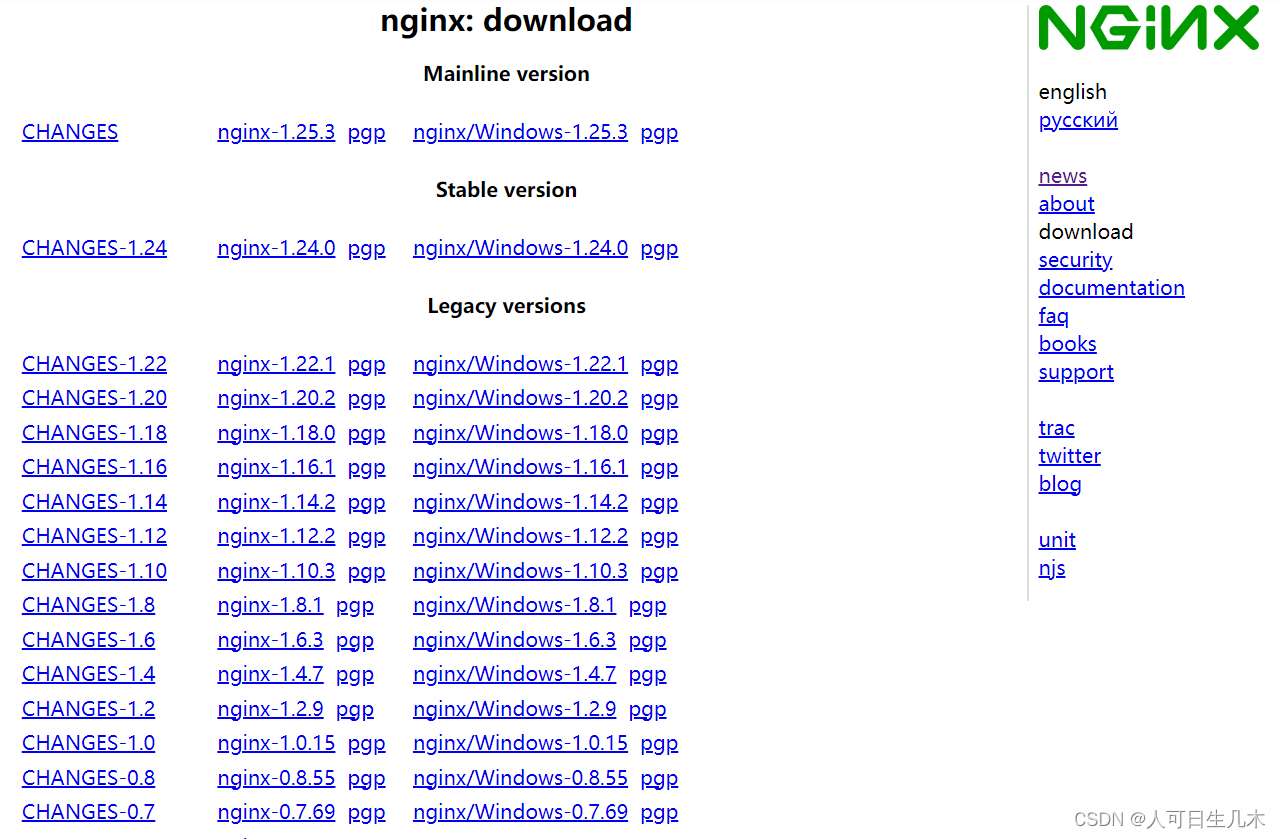
Task: Click the NGINX logo
Action: pyautogui.click(x=1148, y=28)
